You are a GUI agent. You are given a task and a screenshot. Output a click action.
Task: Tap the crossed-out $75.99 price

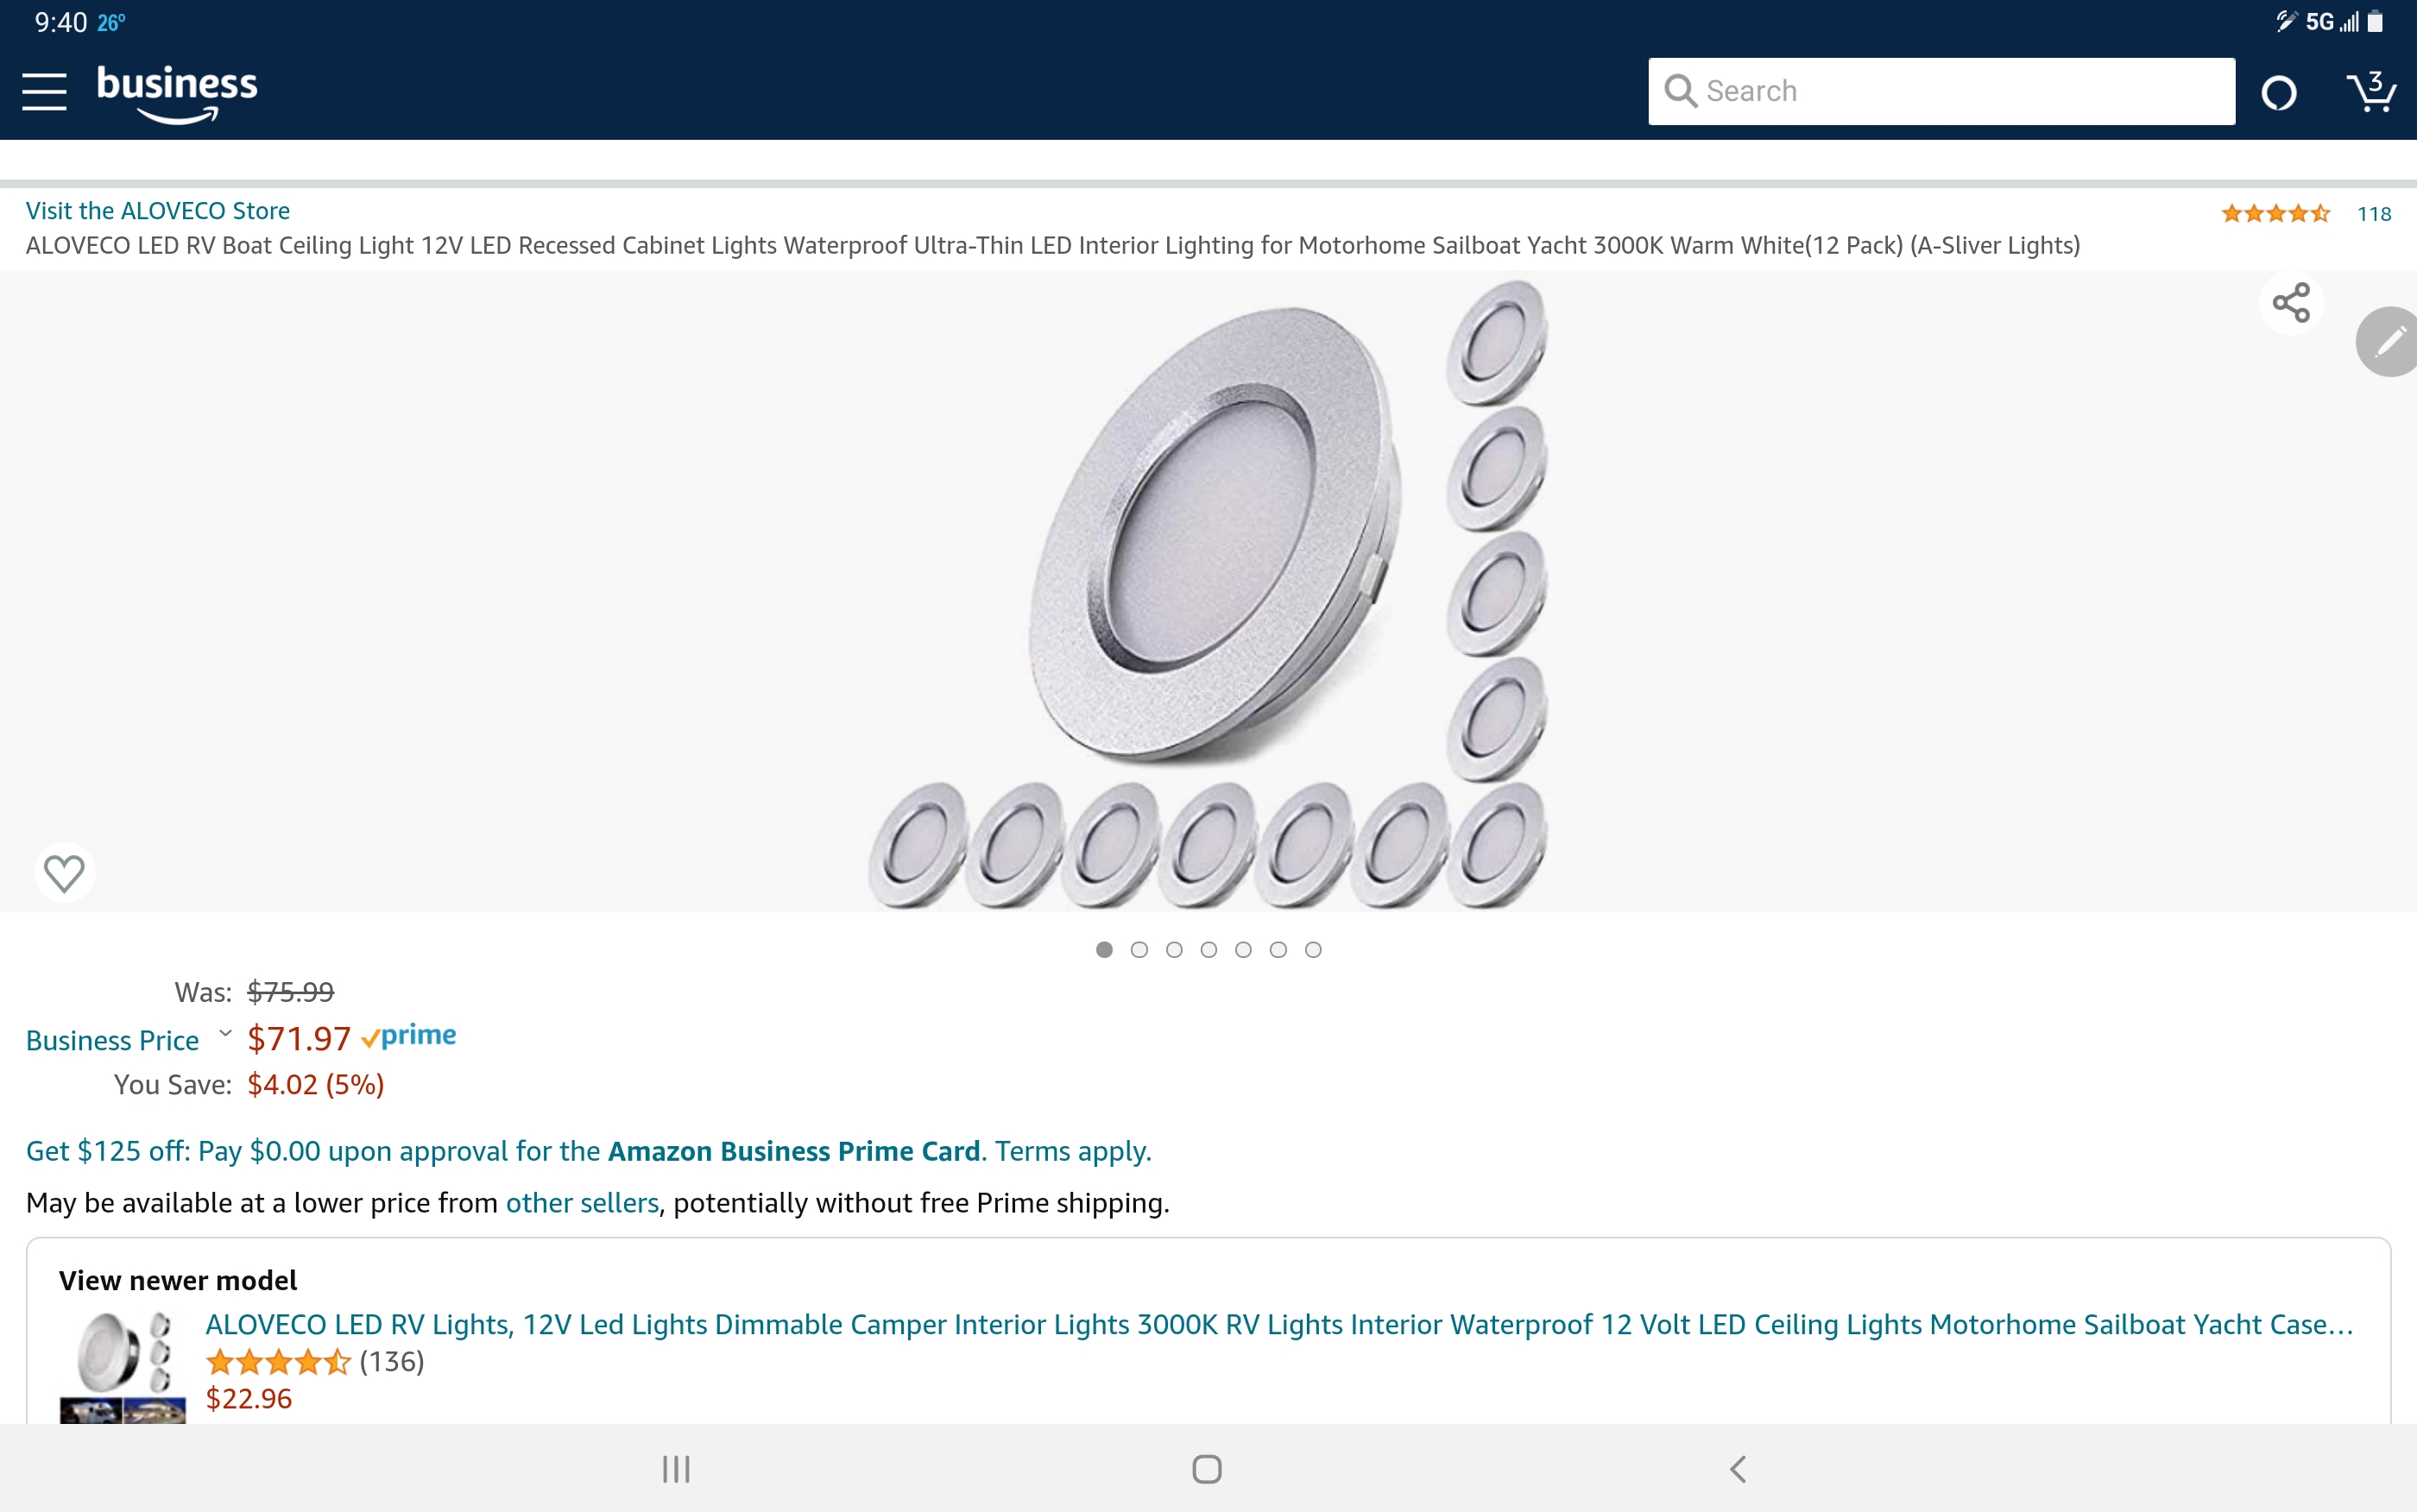pyautogui.click(x=291, y=992)
